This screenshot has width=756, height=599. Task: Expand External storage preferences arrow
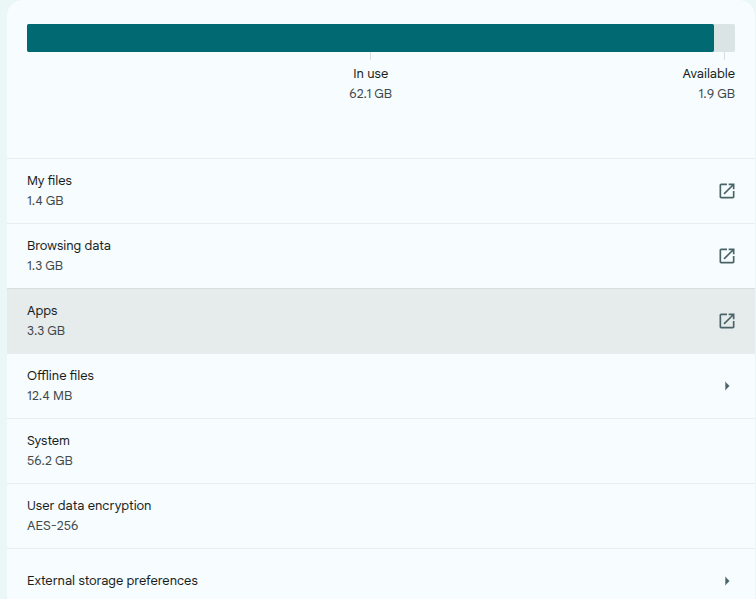click(x=727, y=581)
